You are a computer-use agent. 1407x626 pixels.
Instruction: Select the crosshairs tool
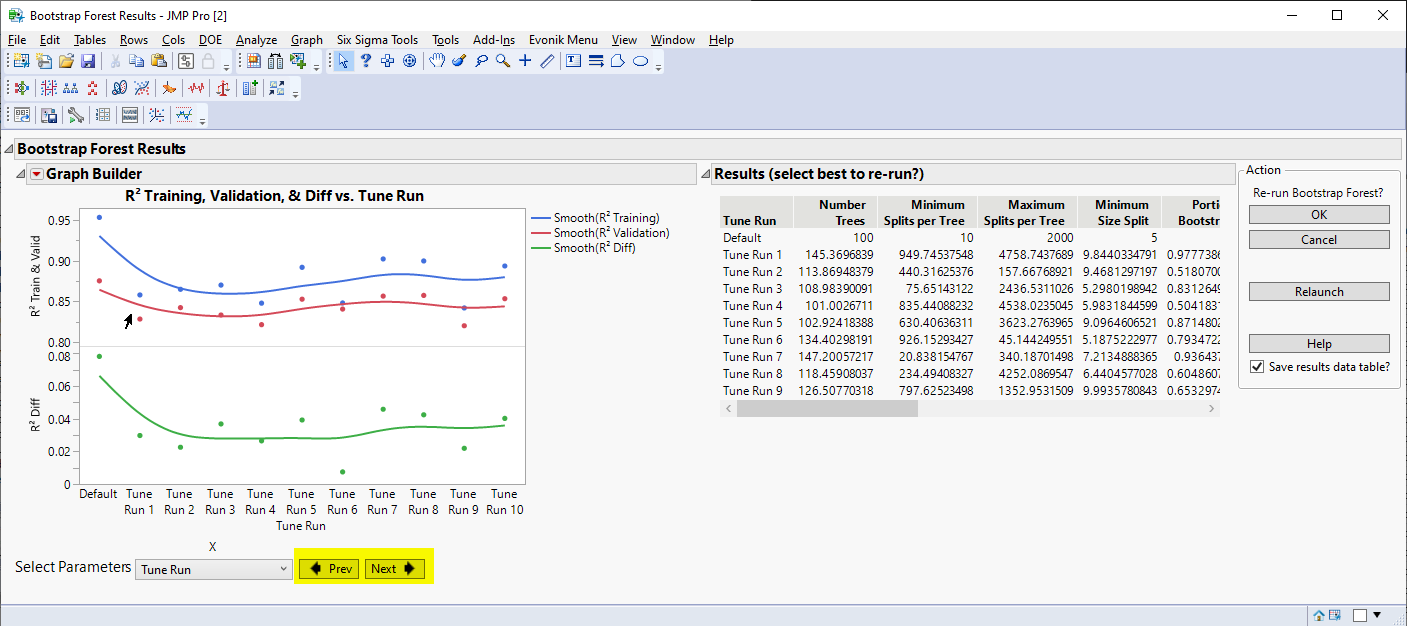pyautogui.click(x=524, y=60)
